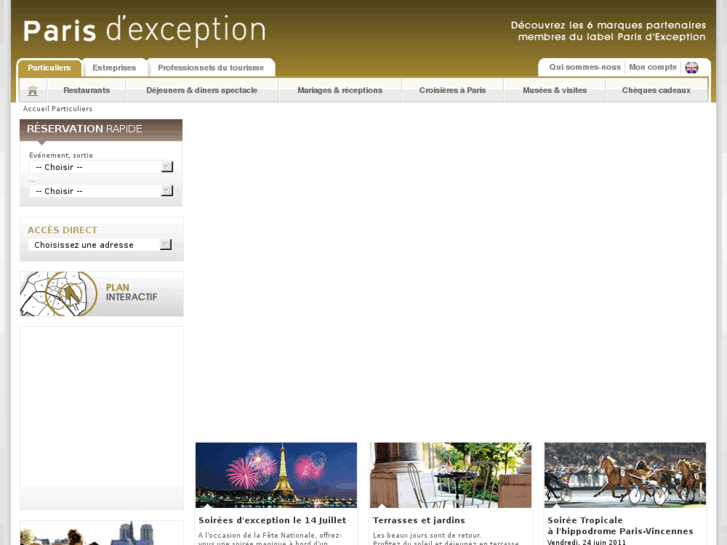Open the Plan Interactif map banner
This screenshot has height=545, width=727.
tap(102, 294)
